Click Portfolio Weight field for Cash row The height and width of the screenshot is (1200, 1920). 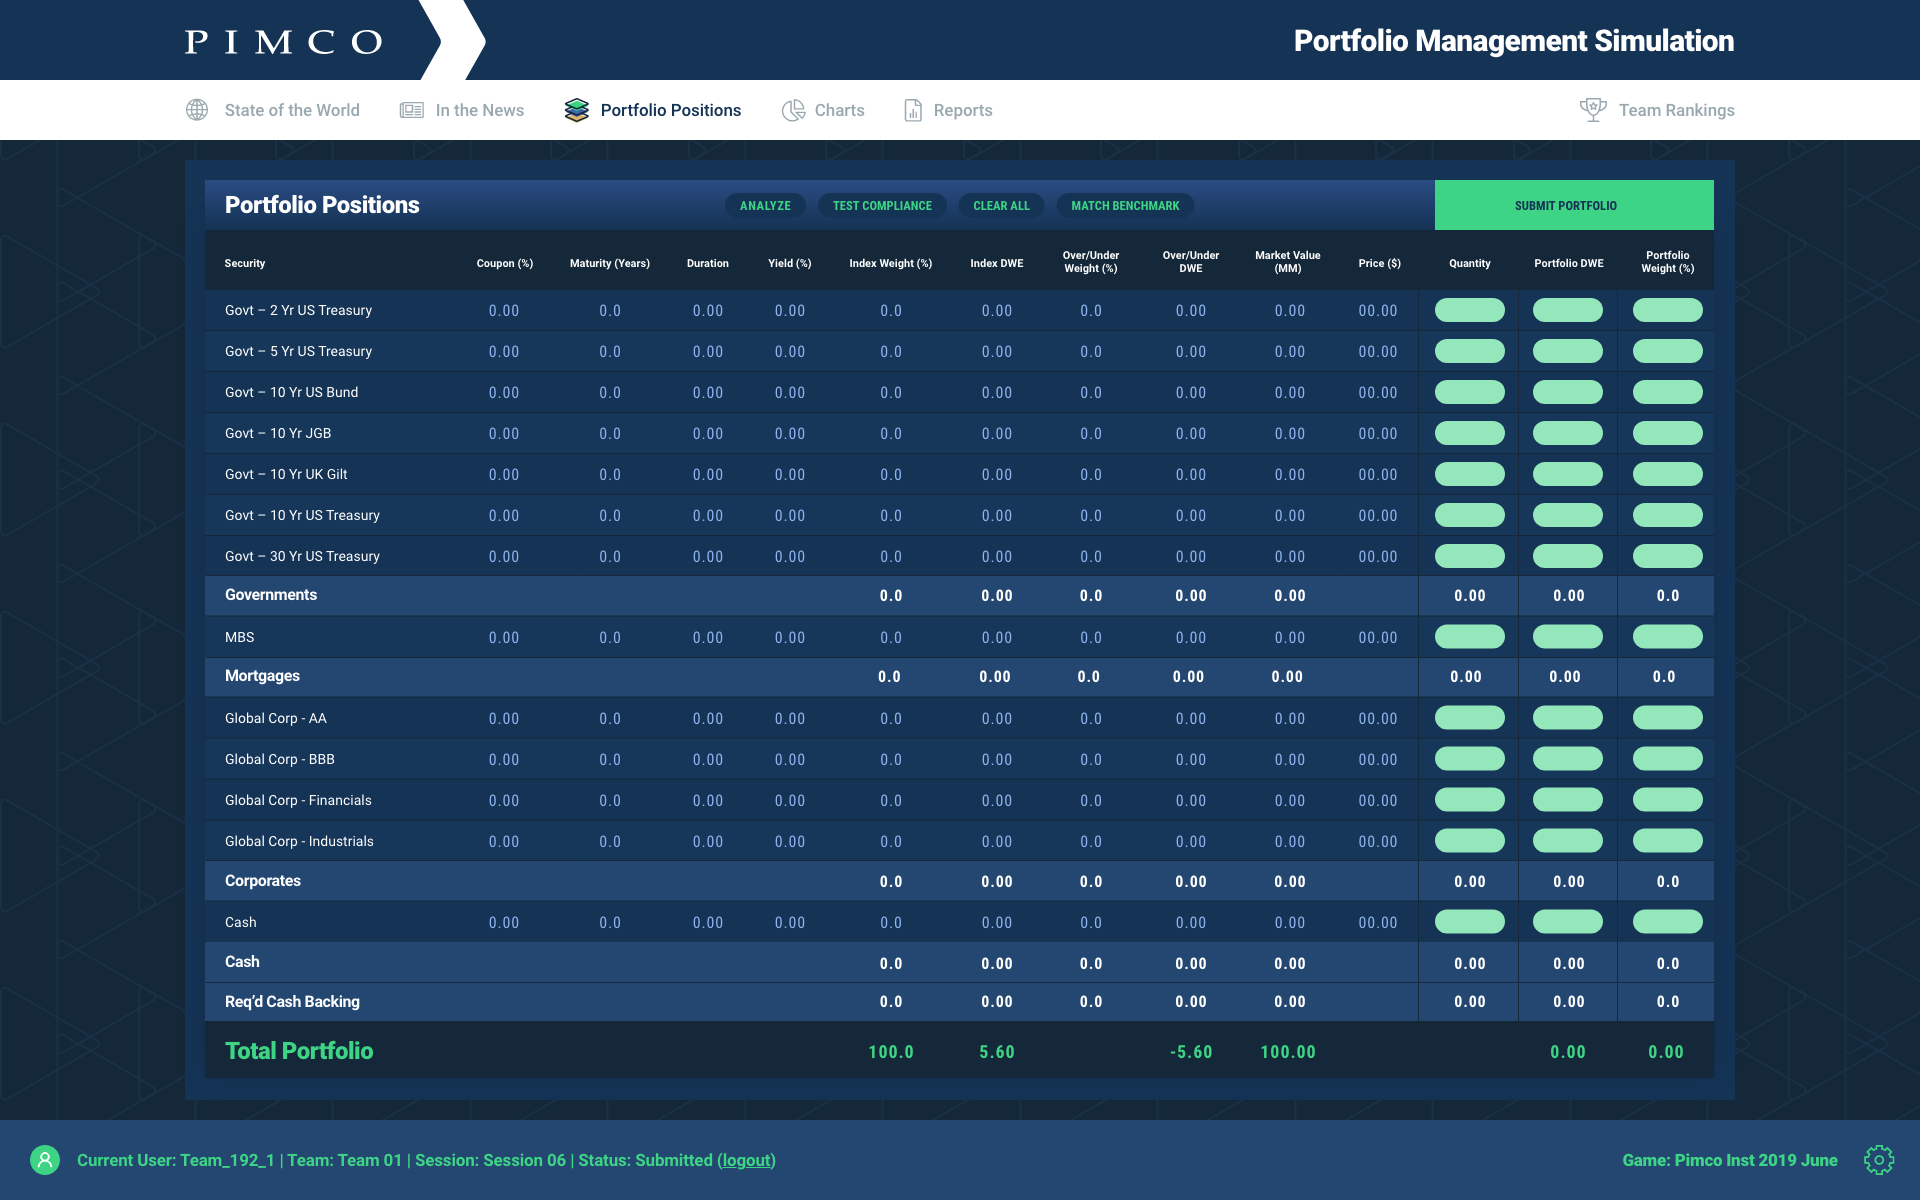click(x=1668, y=922)
